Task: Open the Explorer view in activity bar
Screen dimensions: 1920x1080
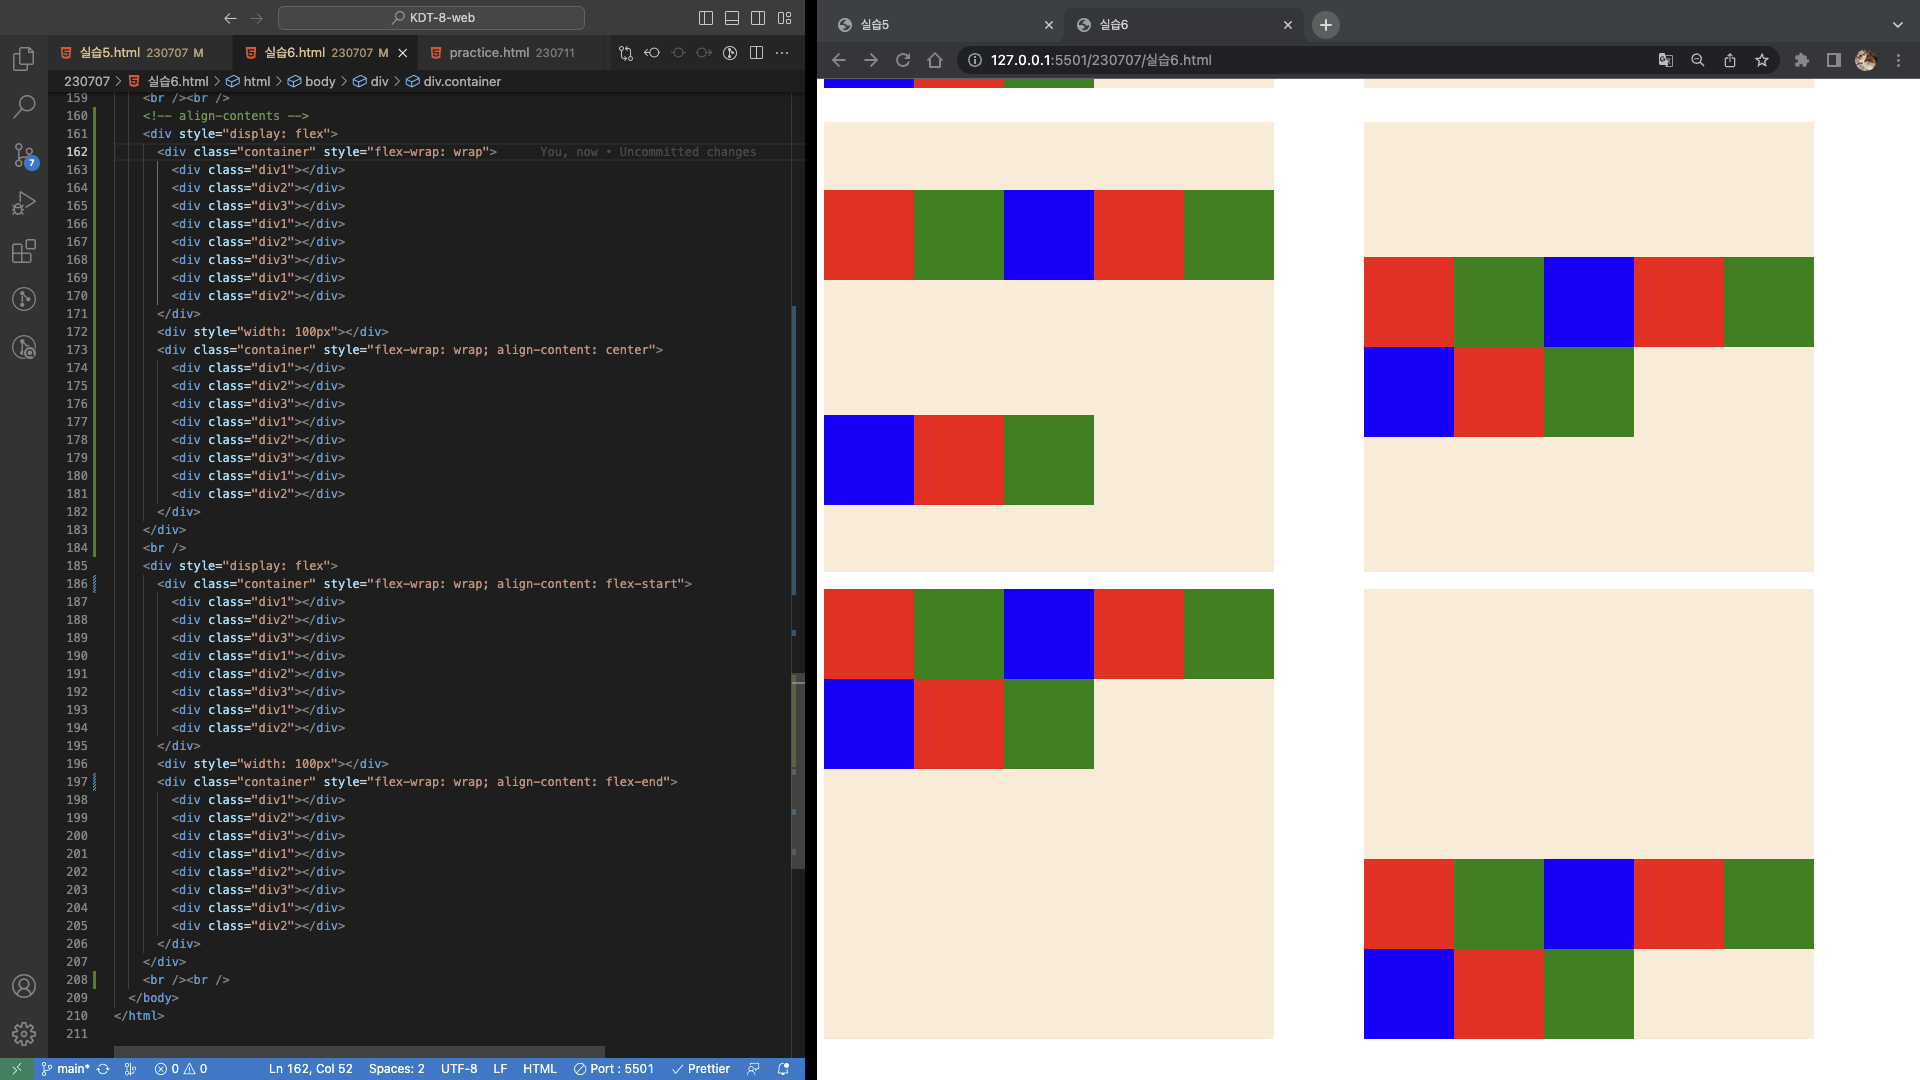Action: click(x=24, y=59)
